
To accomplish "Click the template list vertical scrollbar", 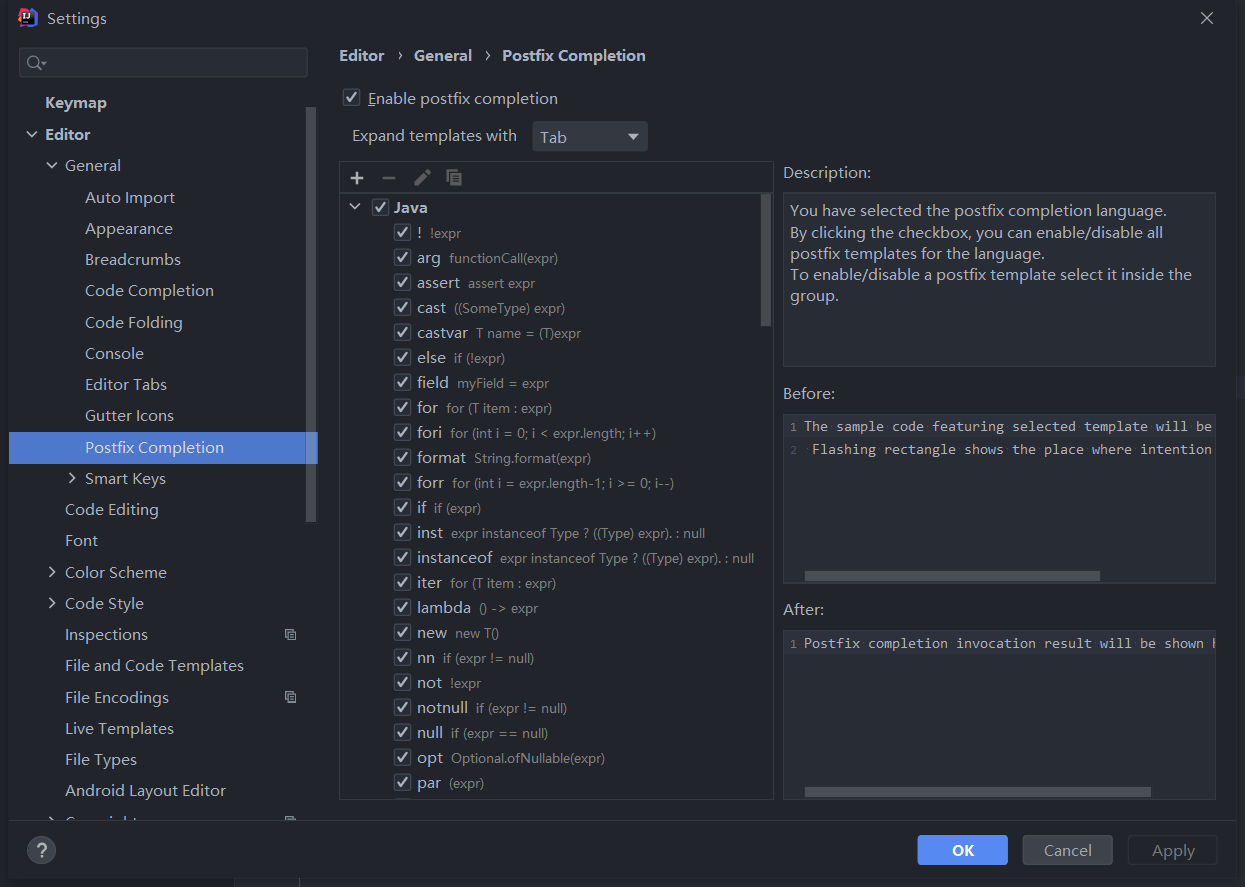I will coord(766,260).
